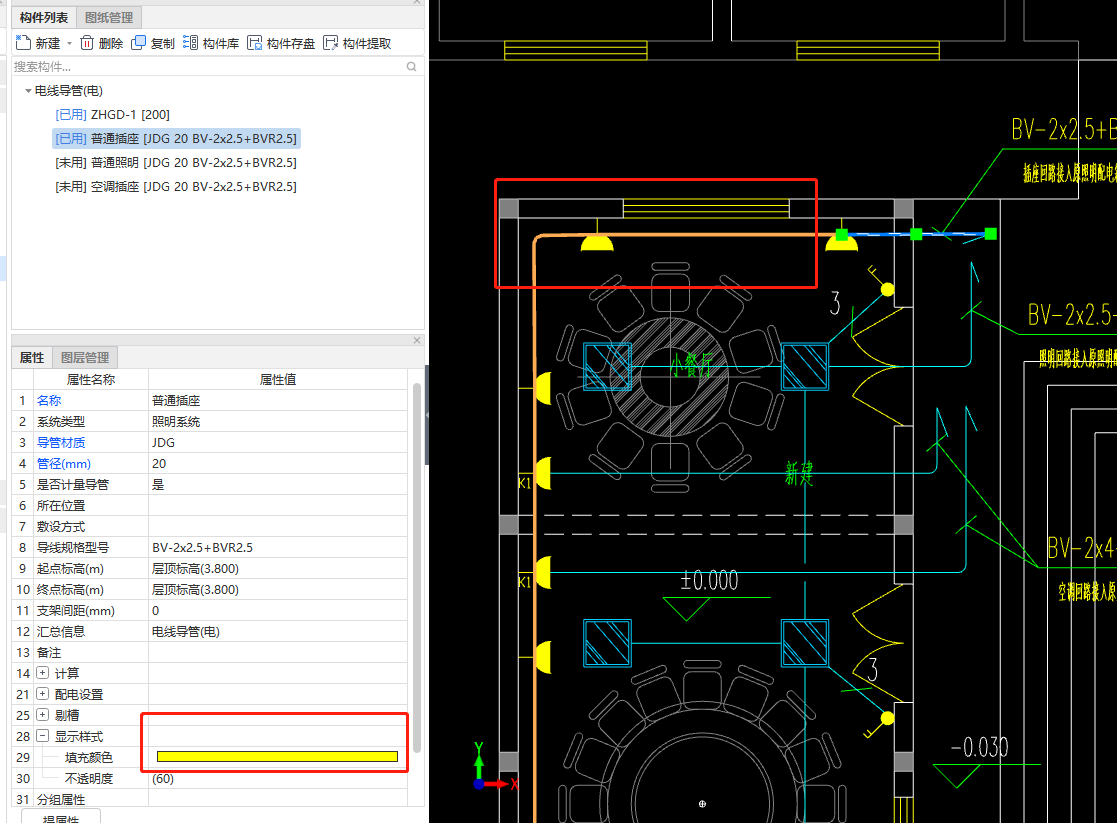Image resolution: width=1117 pixels, height=823 pixels.
Task: Click the 复制 (copy) icon
Action: click(x=139, y=43)
